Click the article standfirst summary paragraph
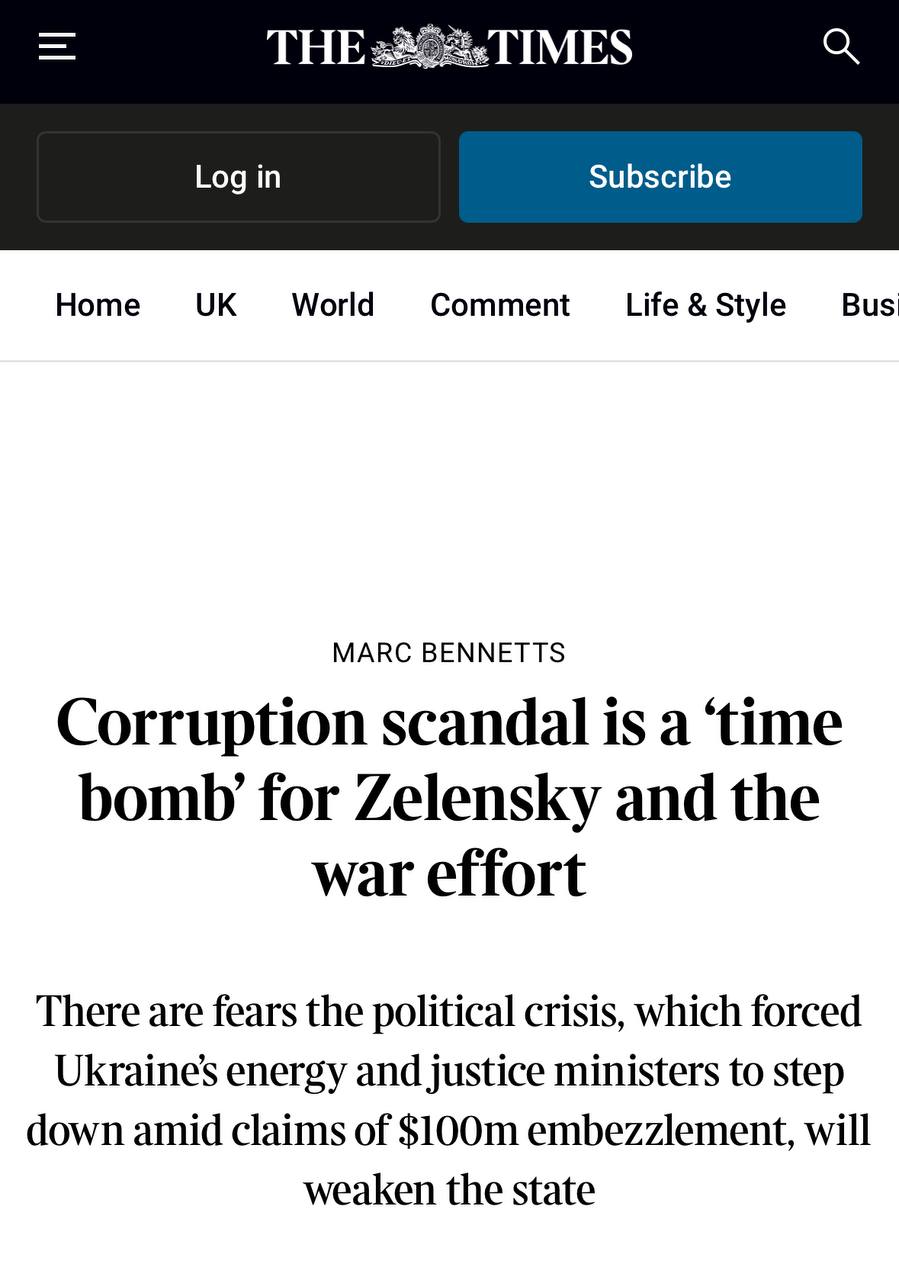The image size is (899, 1280). (x=449, y=1100)
